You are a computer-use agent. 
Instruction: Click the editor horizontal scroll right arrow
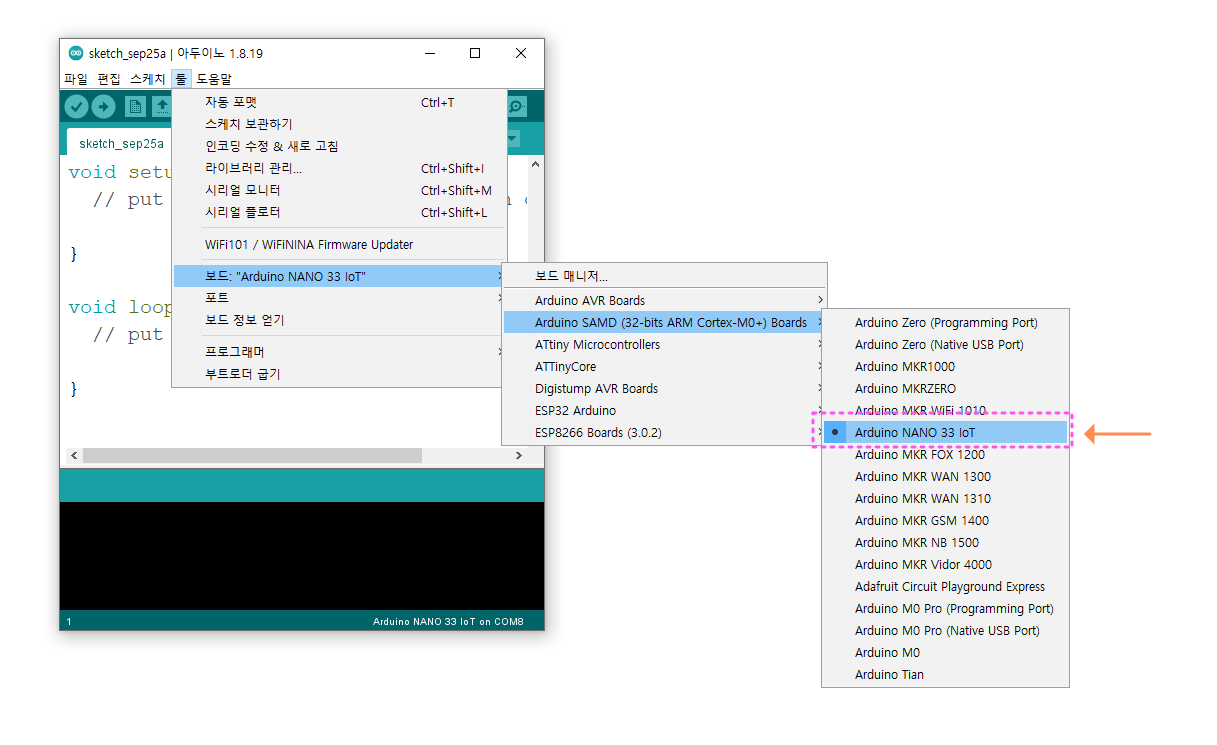tap(518, 455)
